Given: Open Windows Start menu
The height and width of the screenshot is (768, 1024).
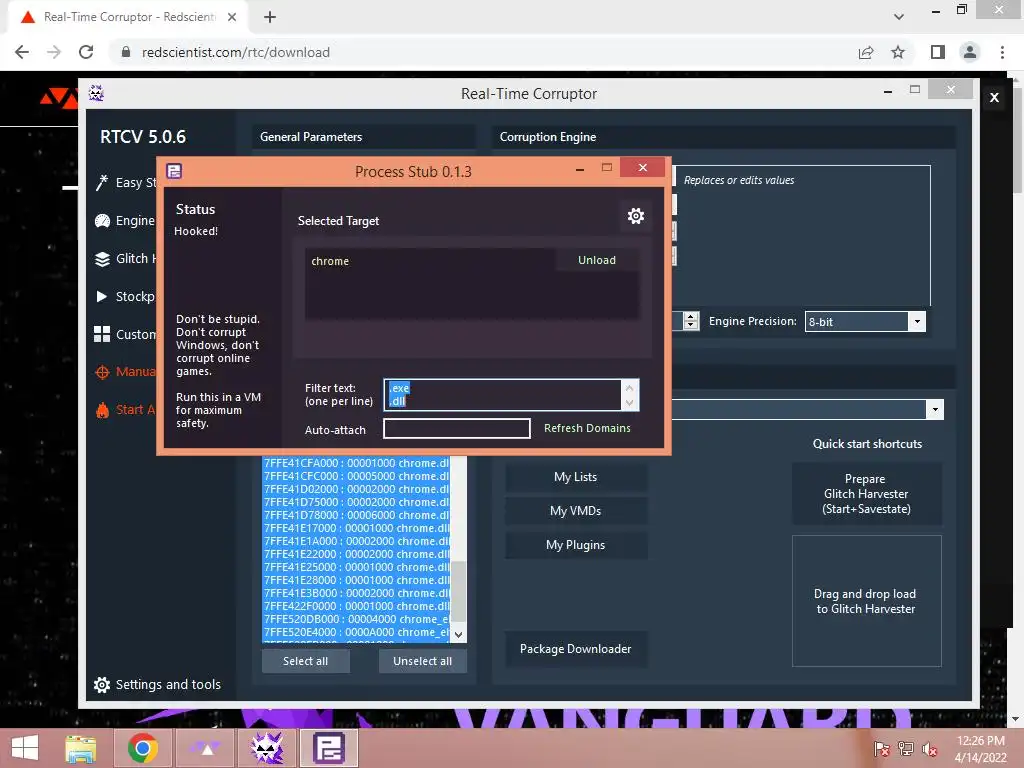Looking at the screenshot, I should (25, 748).
